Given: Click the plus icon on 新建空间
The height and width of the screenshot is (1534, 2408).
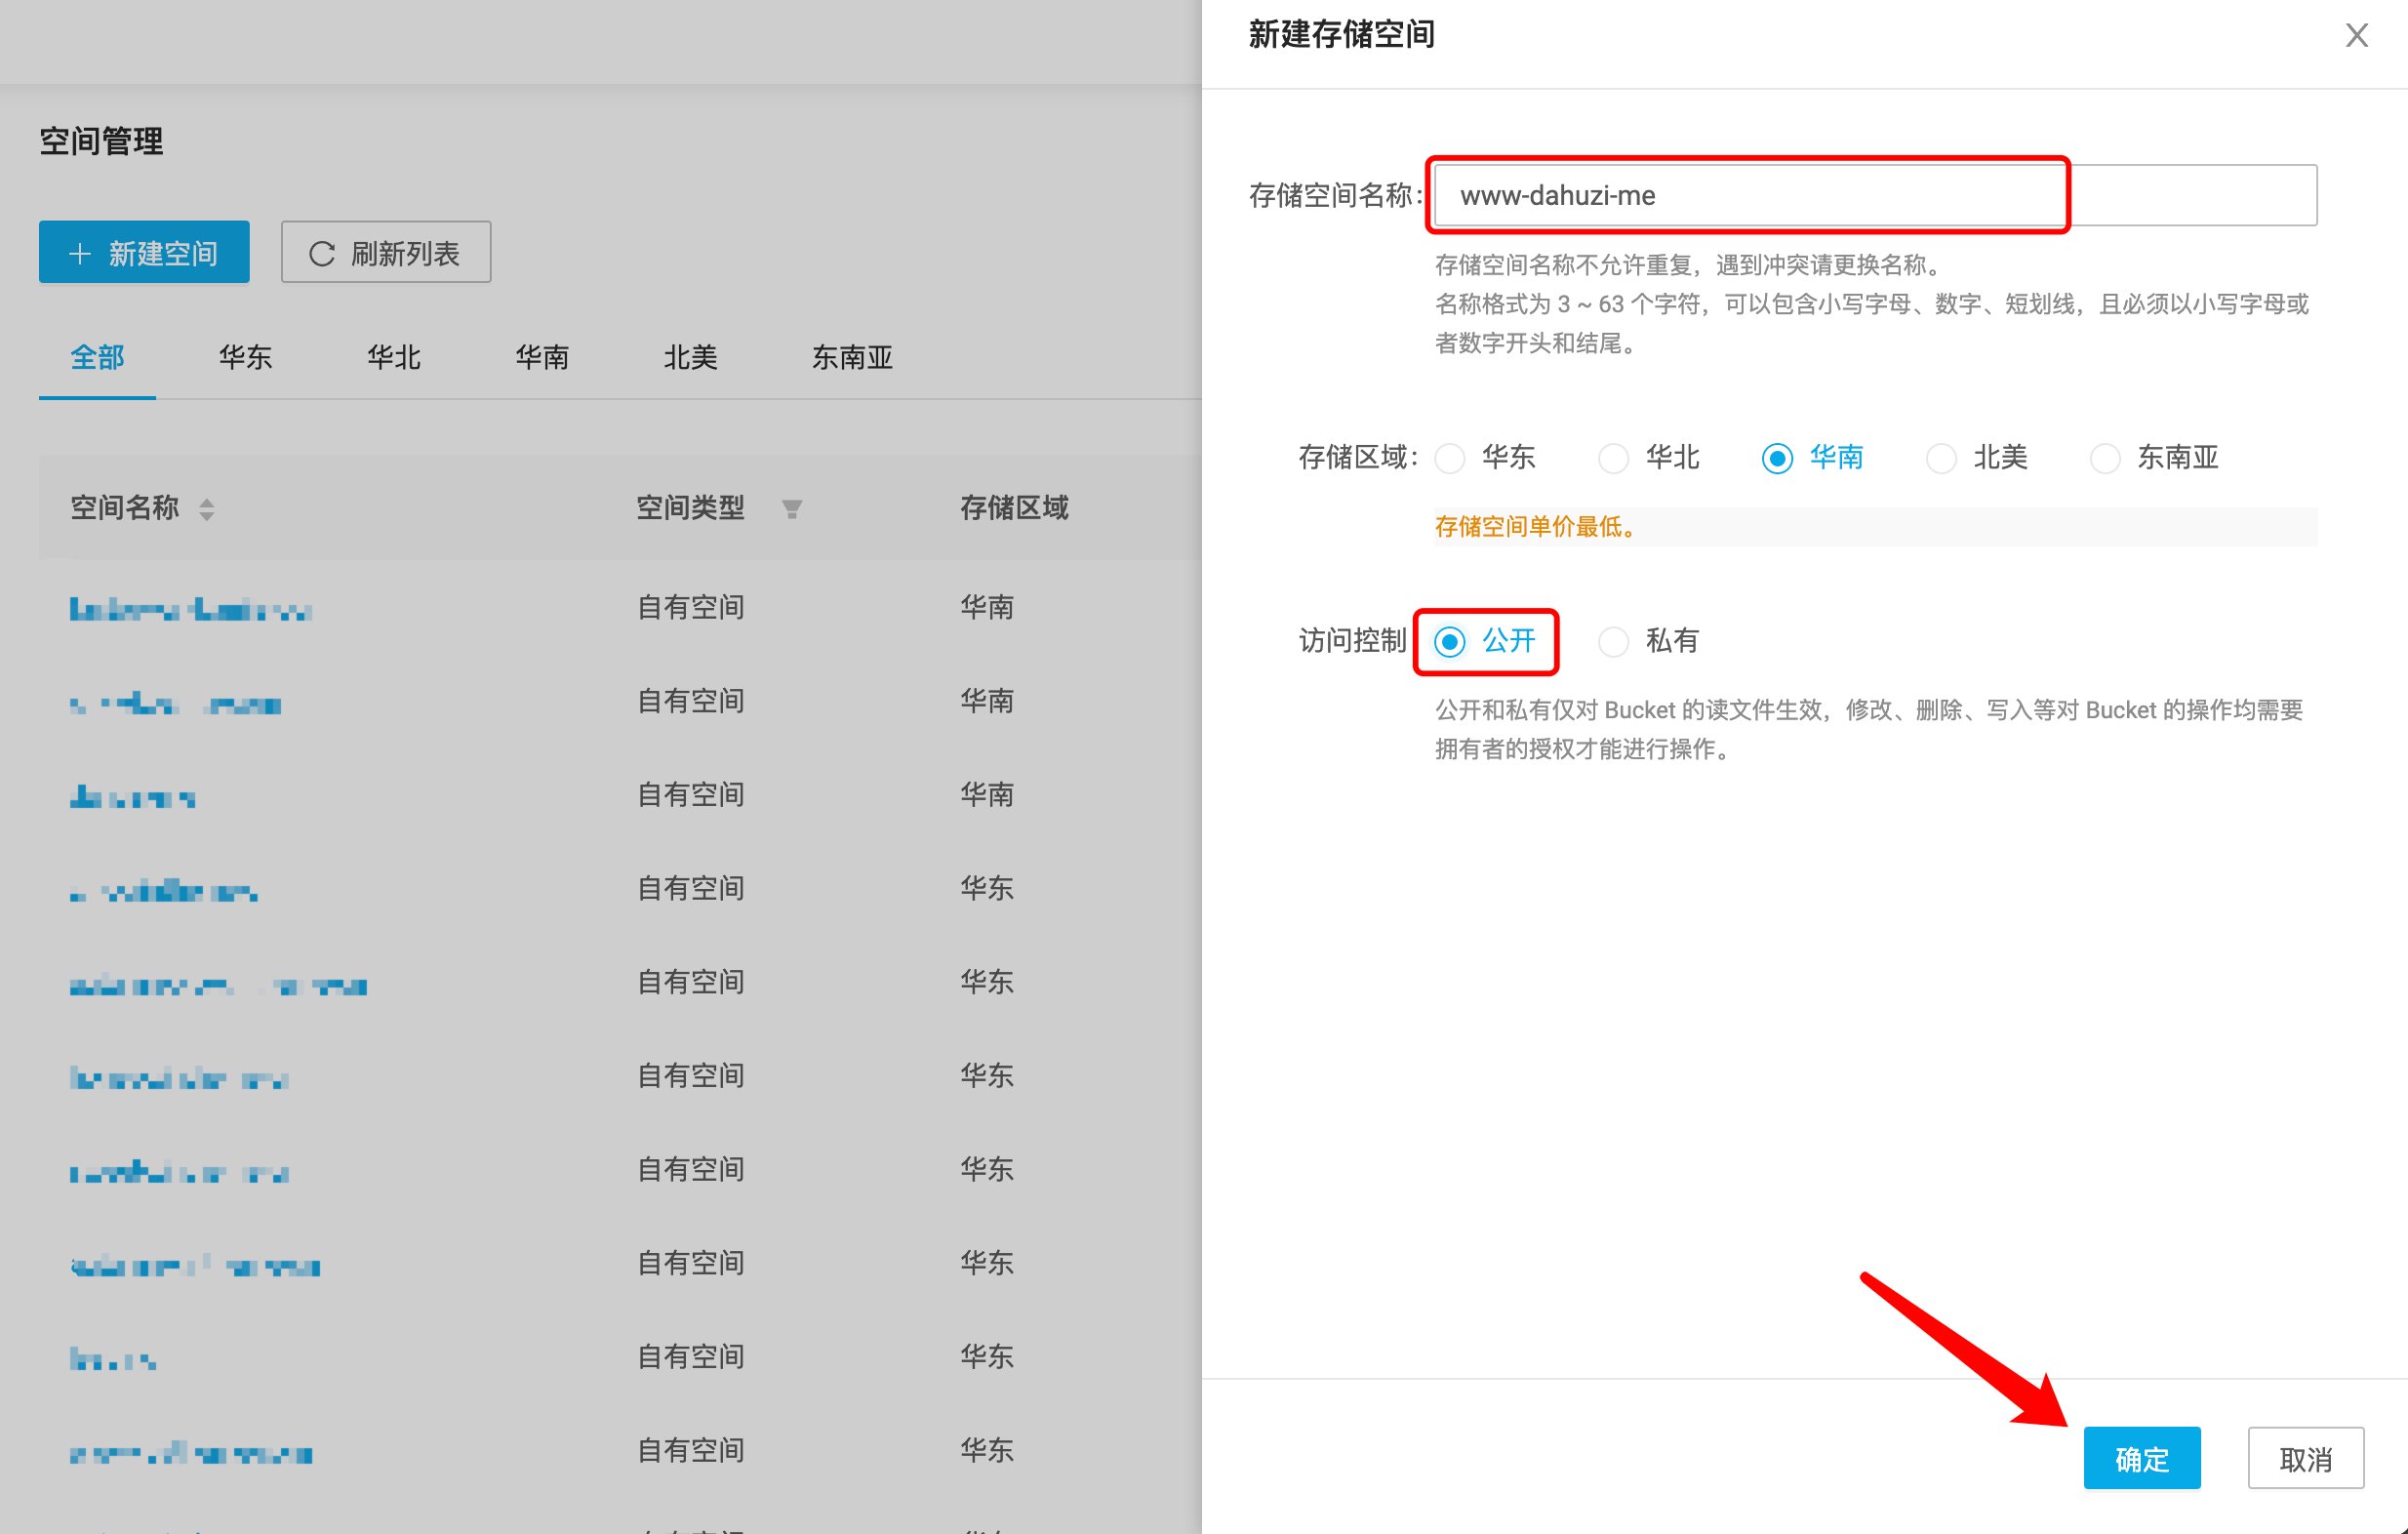Looking at the screenshot, I should click(80, 254).
